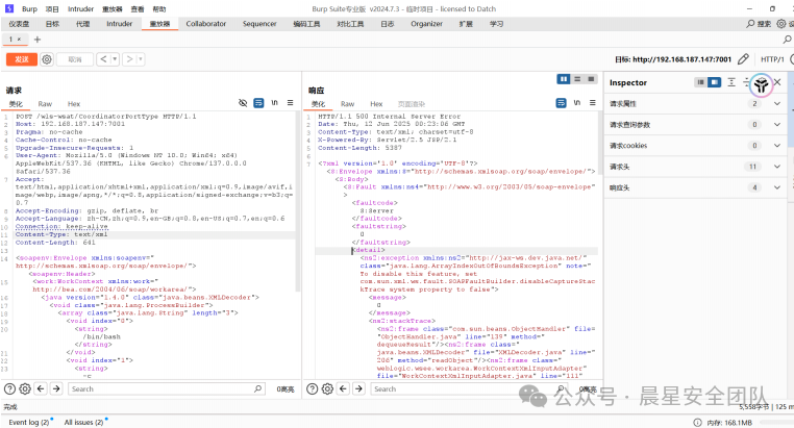Image resolution: width=794 pixels, height=428 pixels.
Task: Click the request panel search field
Action: [x=150, y=389]
